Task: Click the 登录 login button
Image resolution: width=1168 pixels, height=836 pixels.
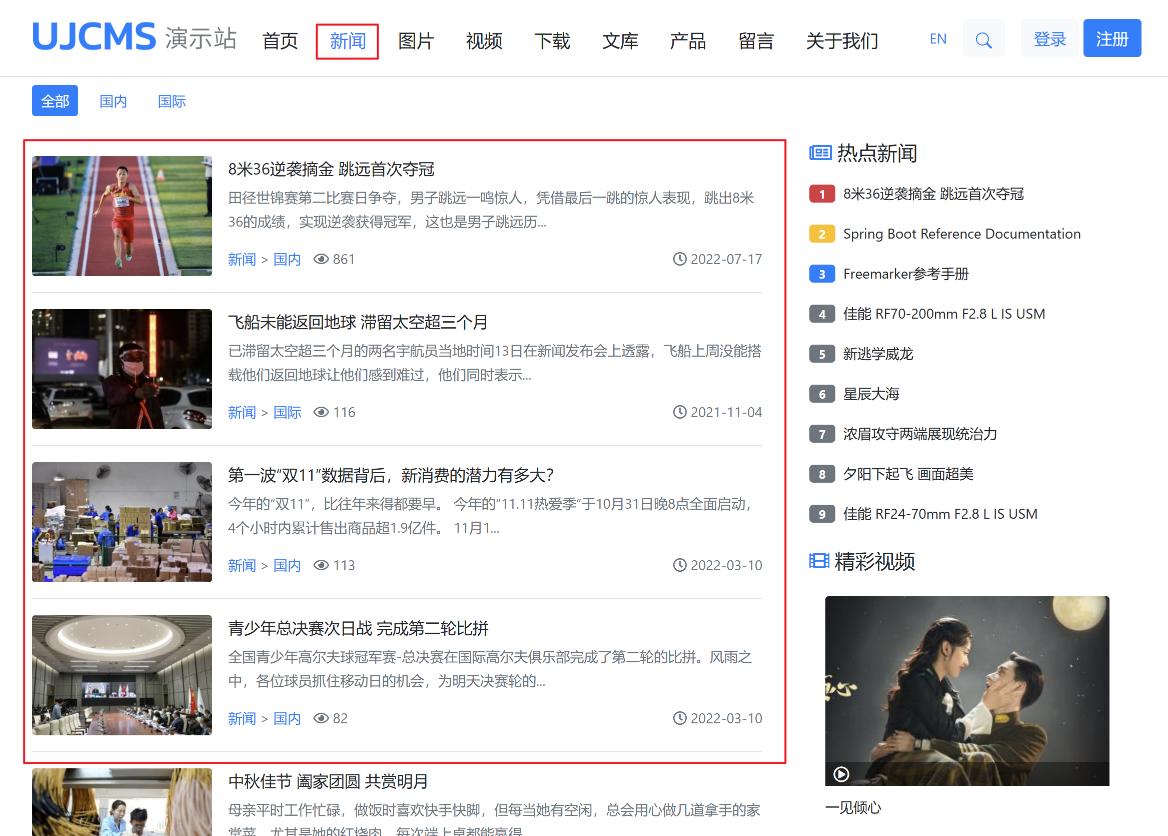Action: point(1050,39)
